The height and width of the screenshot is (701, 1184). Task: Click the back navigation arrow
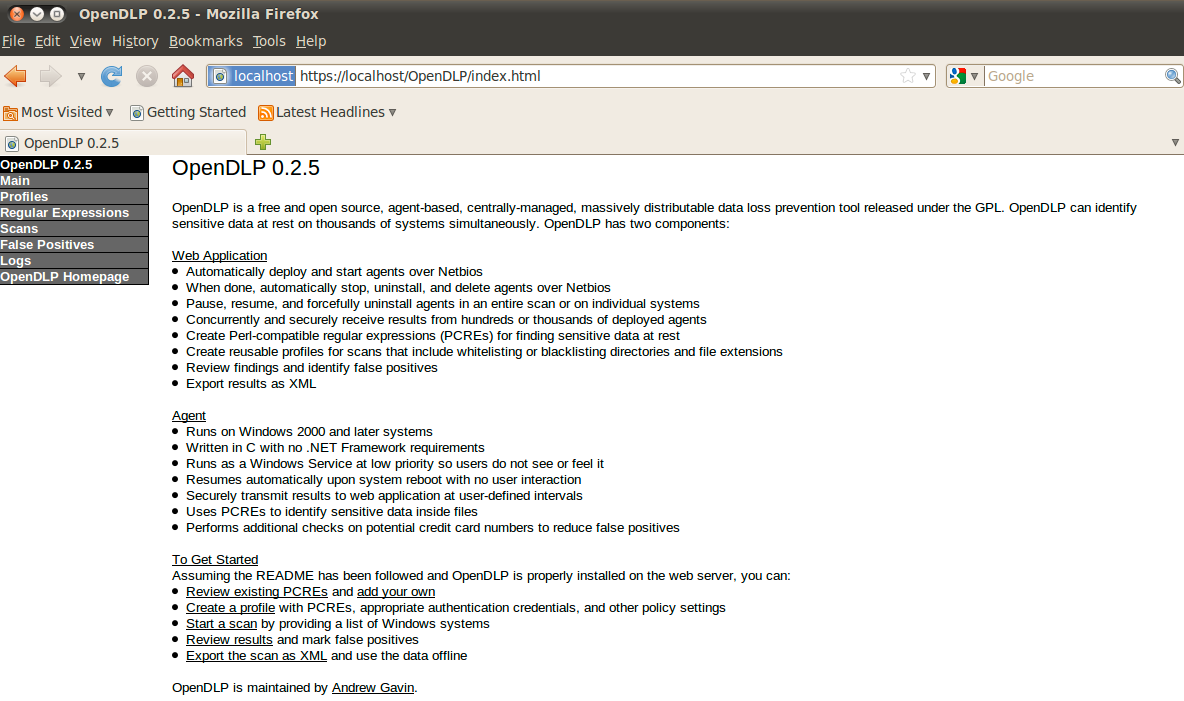(15, 75)
